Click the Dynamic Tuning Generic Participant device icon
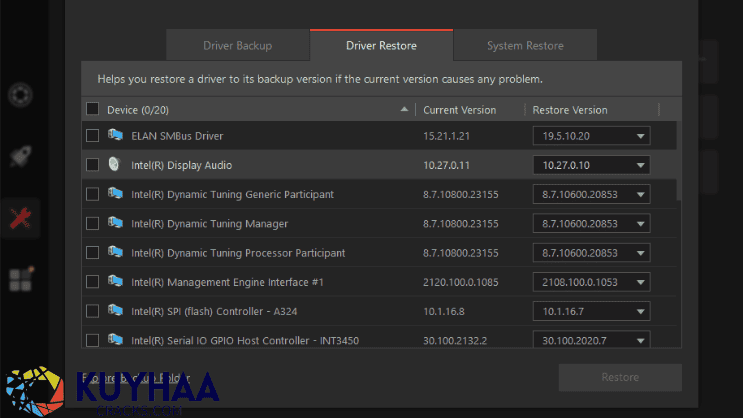The width and height of the screenshot is (743, 418). (115, 193)
